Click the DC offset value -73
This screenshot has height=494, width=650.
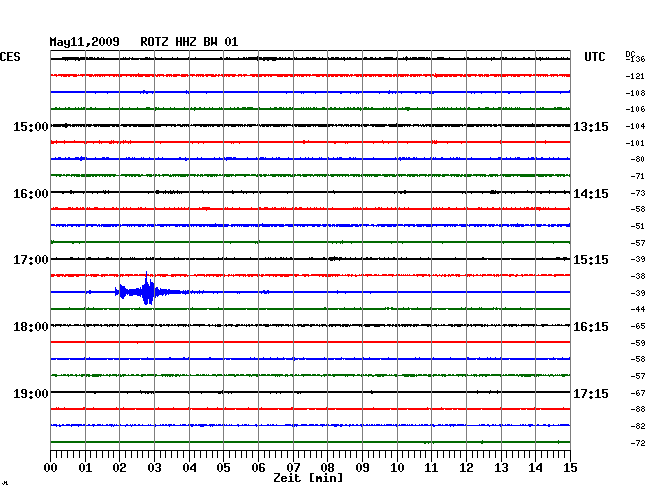tap(638, 193)
